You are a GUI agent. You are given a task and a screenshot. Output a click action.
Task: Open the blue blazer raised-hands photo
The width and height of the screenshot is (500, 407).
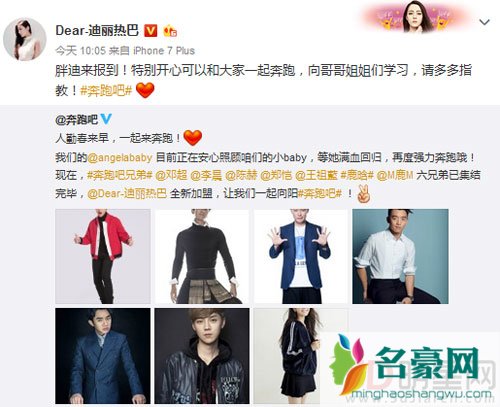click(x=301, y=256)
